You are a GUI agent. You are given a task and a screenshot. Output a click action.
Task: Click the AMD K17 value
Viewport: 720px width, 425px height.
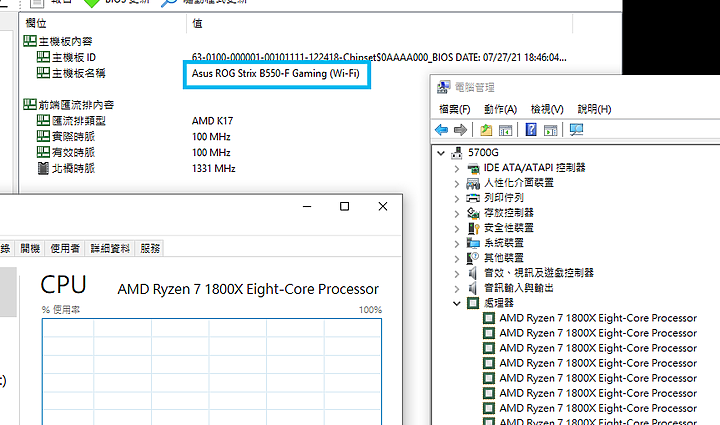[x=213, y=121]
